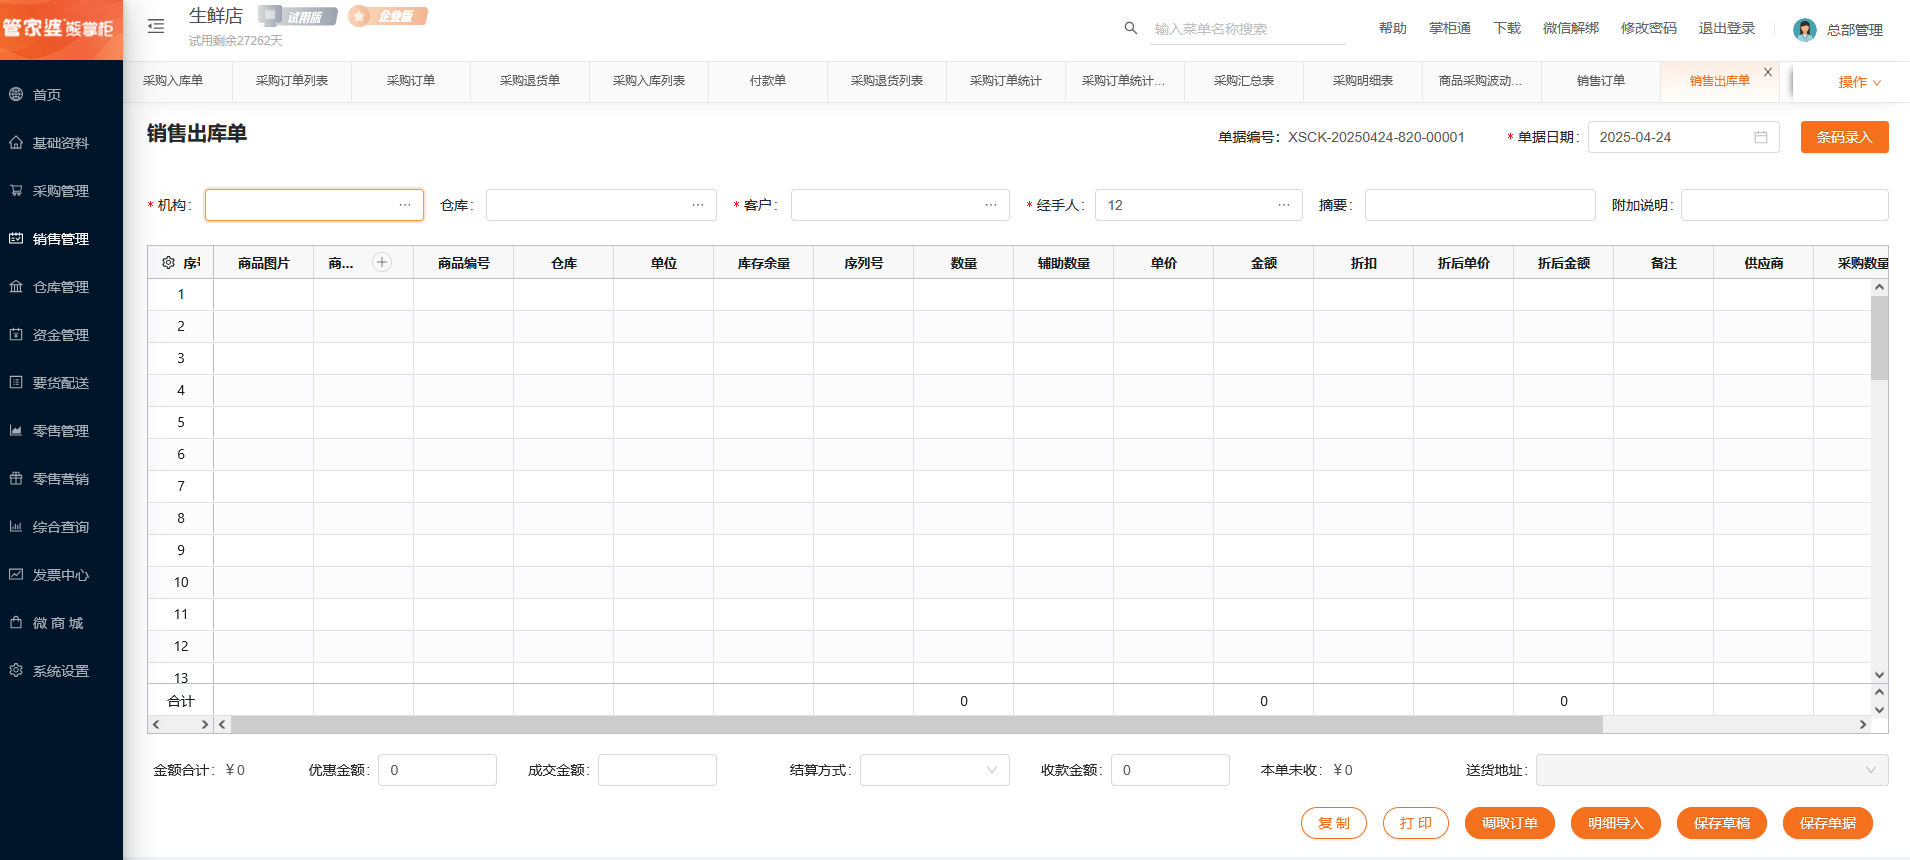Click the 要货配送 list icon
1910x860 pixels.
coord(16,382)
